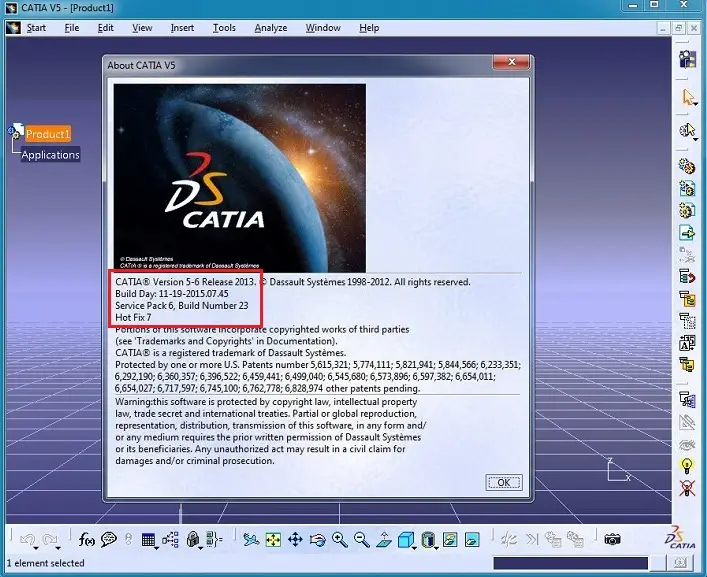Click the Fast Multi Instantiation icon
This screenshot has width=707, height=577.
tap(687, 399)
